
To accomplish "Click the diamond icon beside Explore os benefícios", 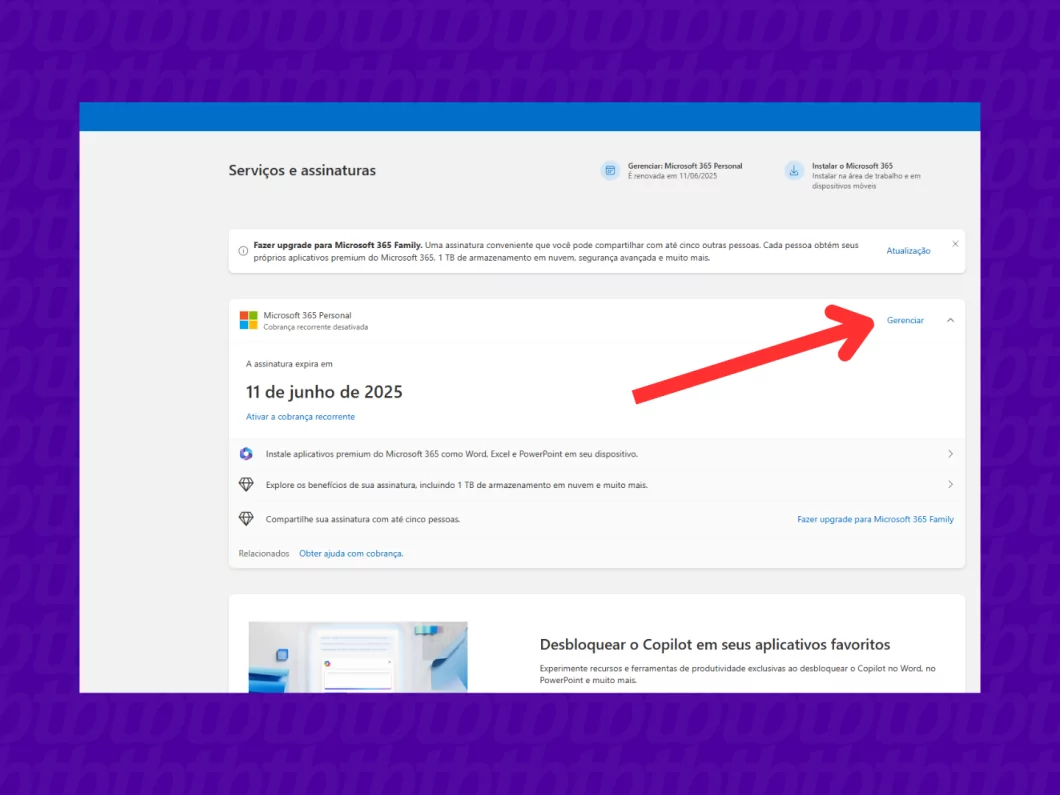I will (x=246, y=485).
